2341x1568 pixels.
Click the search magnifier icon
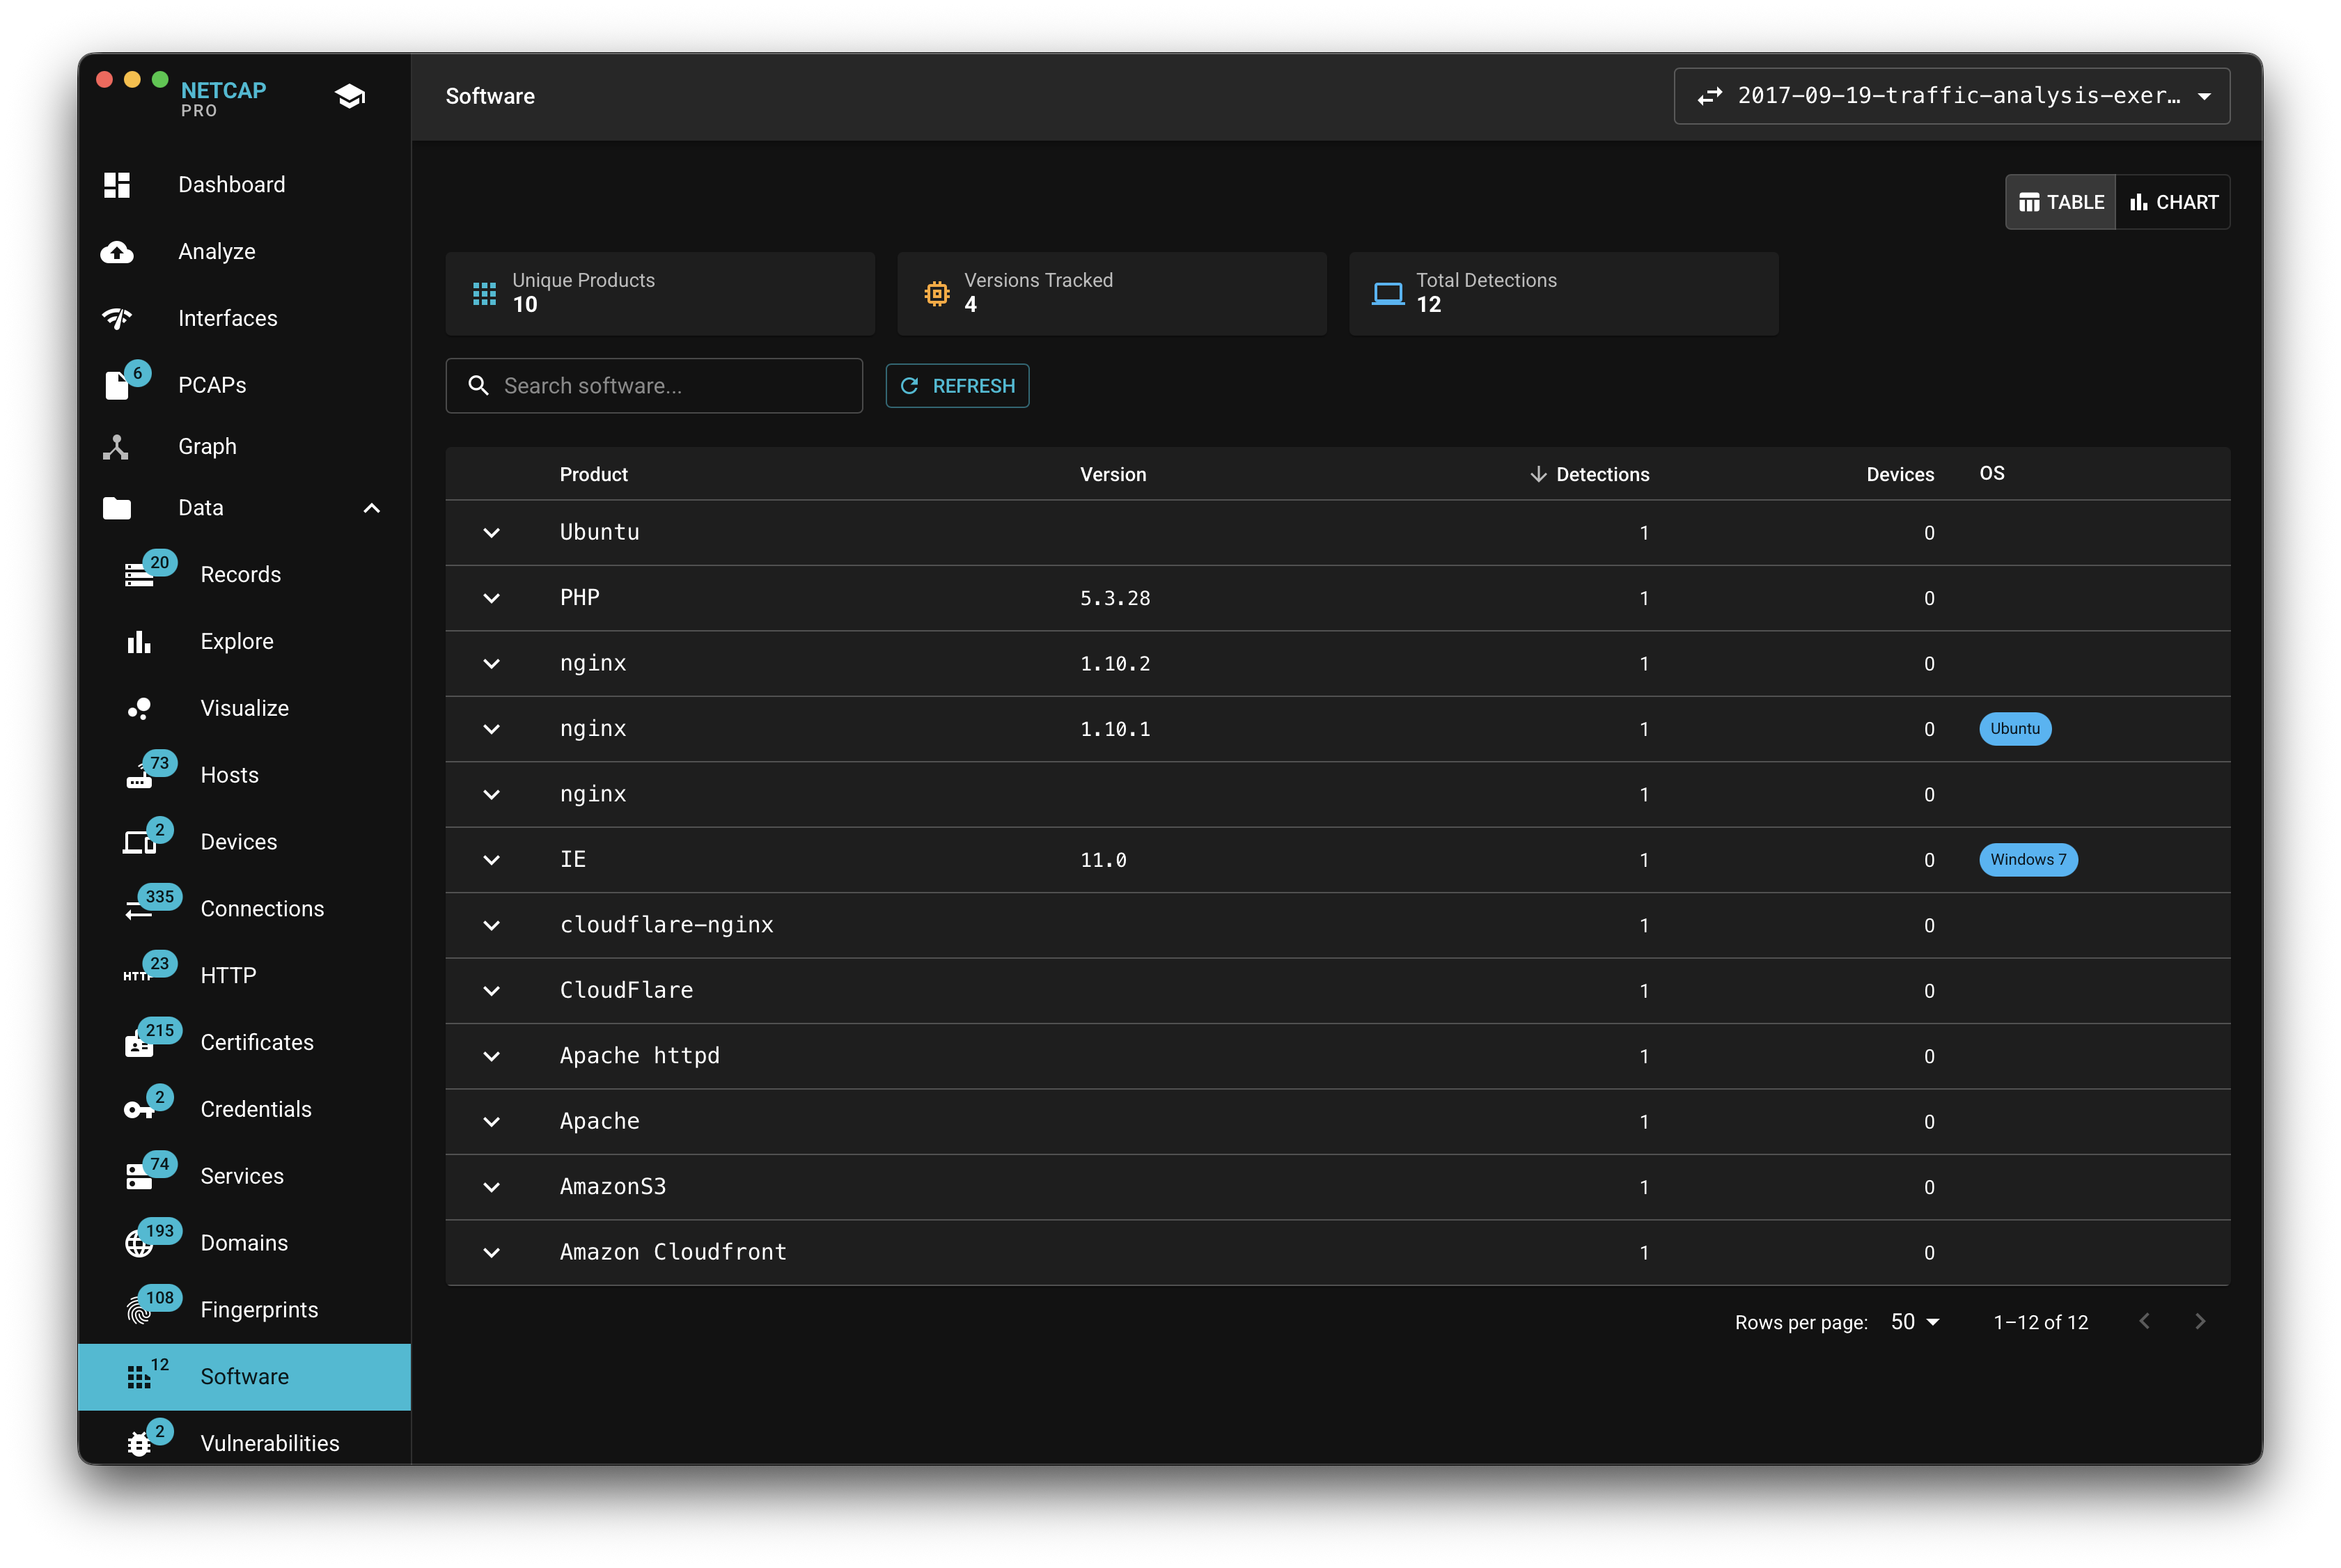coord(479,385)
